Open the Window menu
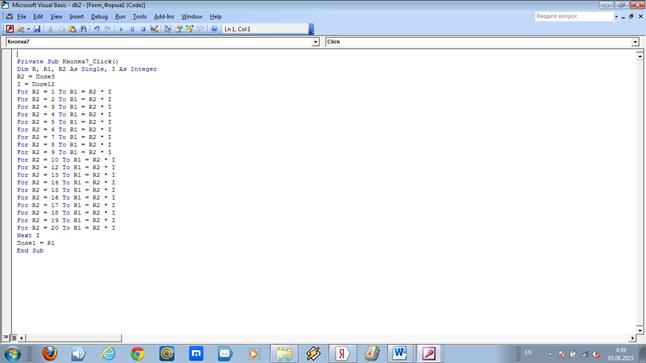 point(192,16)
